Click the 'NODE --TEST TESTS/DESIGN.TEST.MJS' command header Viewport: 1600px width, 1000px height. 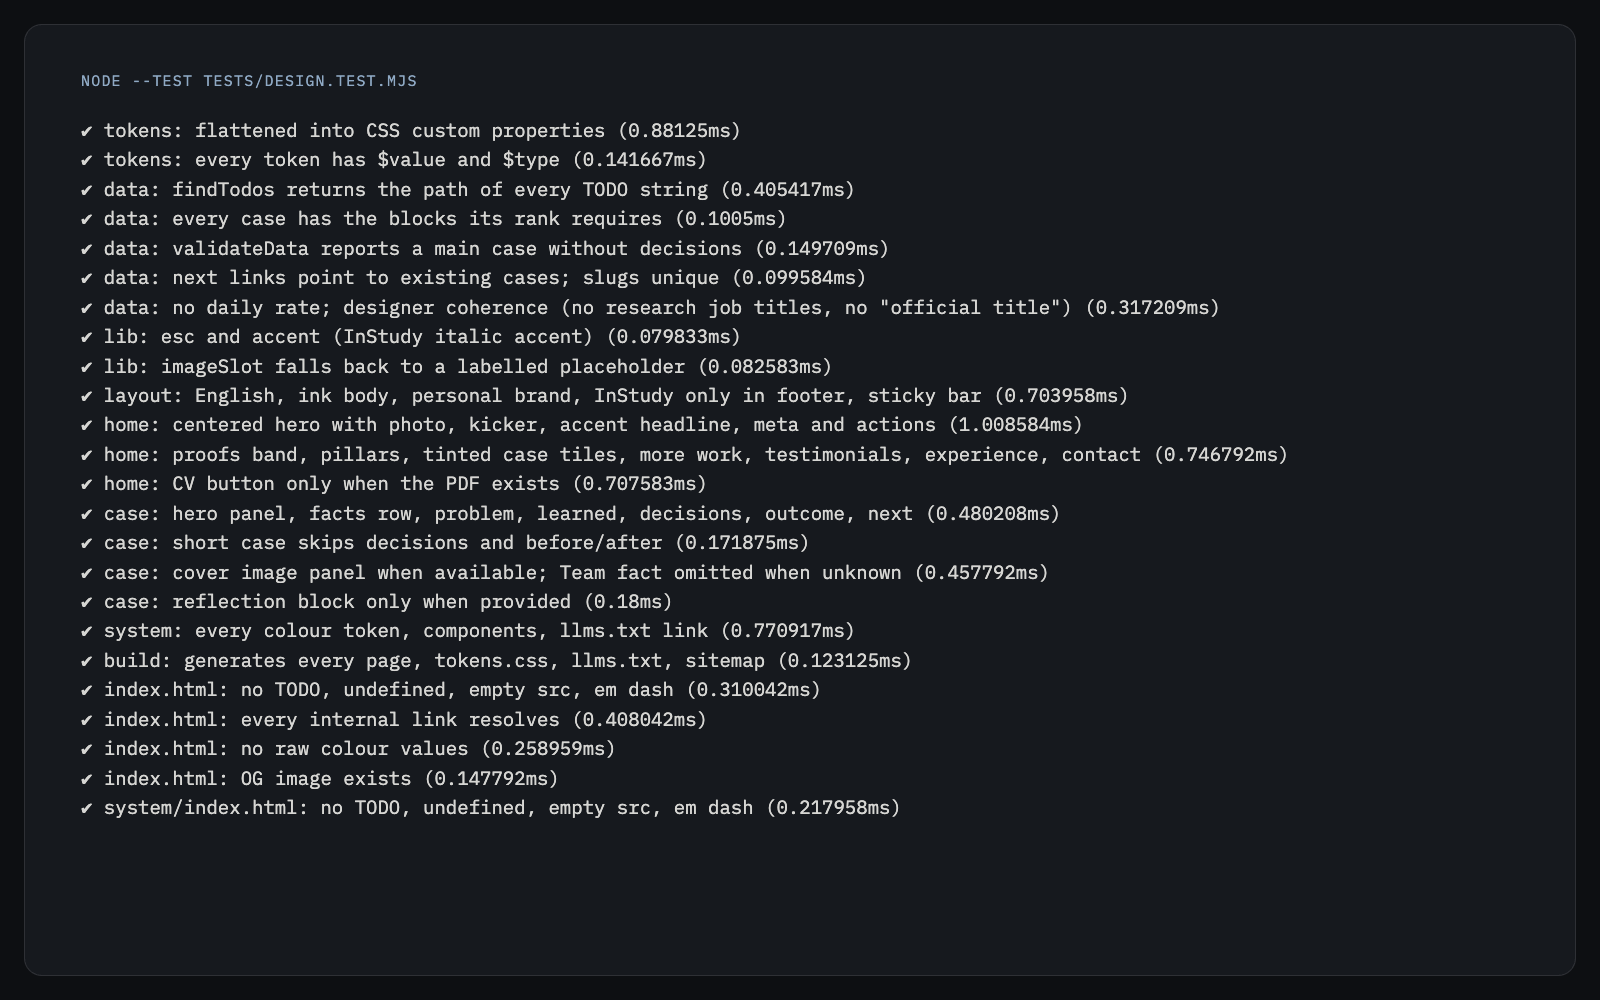(x=249, y=81)
